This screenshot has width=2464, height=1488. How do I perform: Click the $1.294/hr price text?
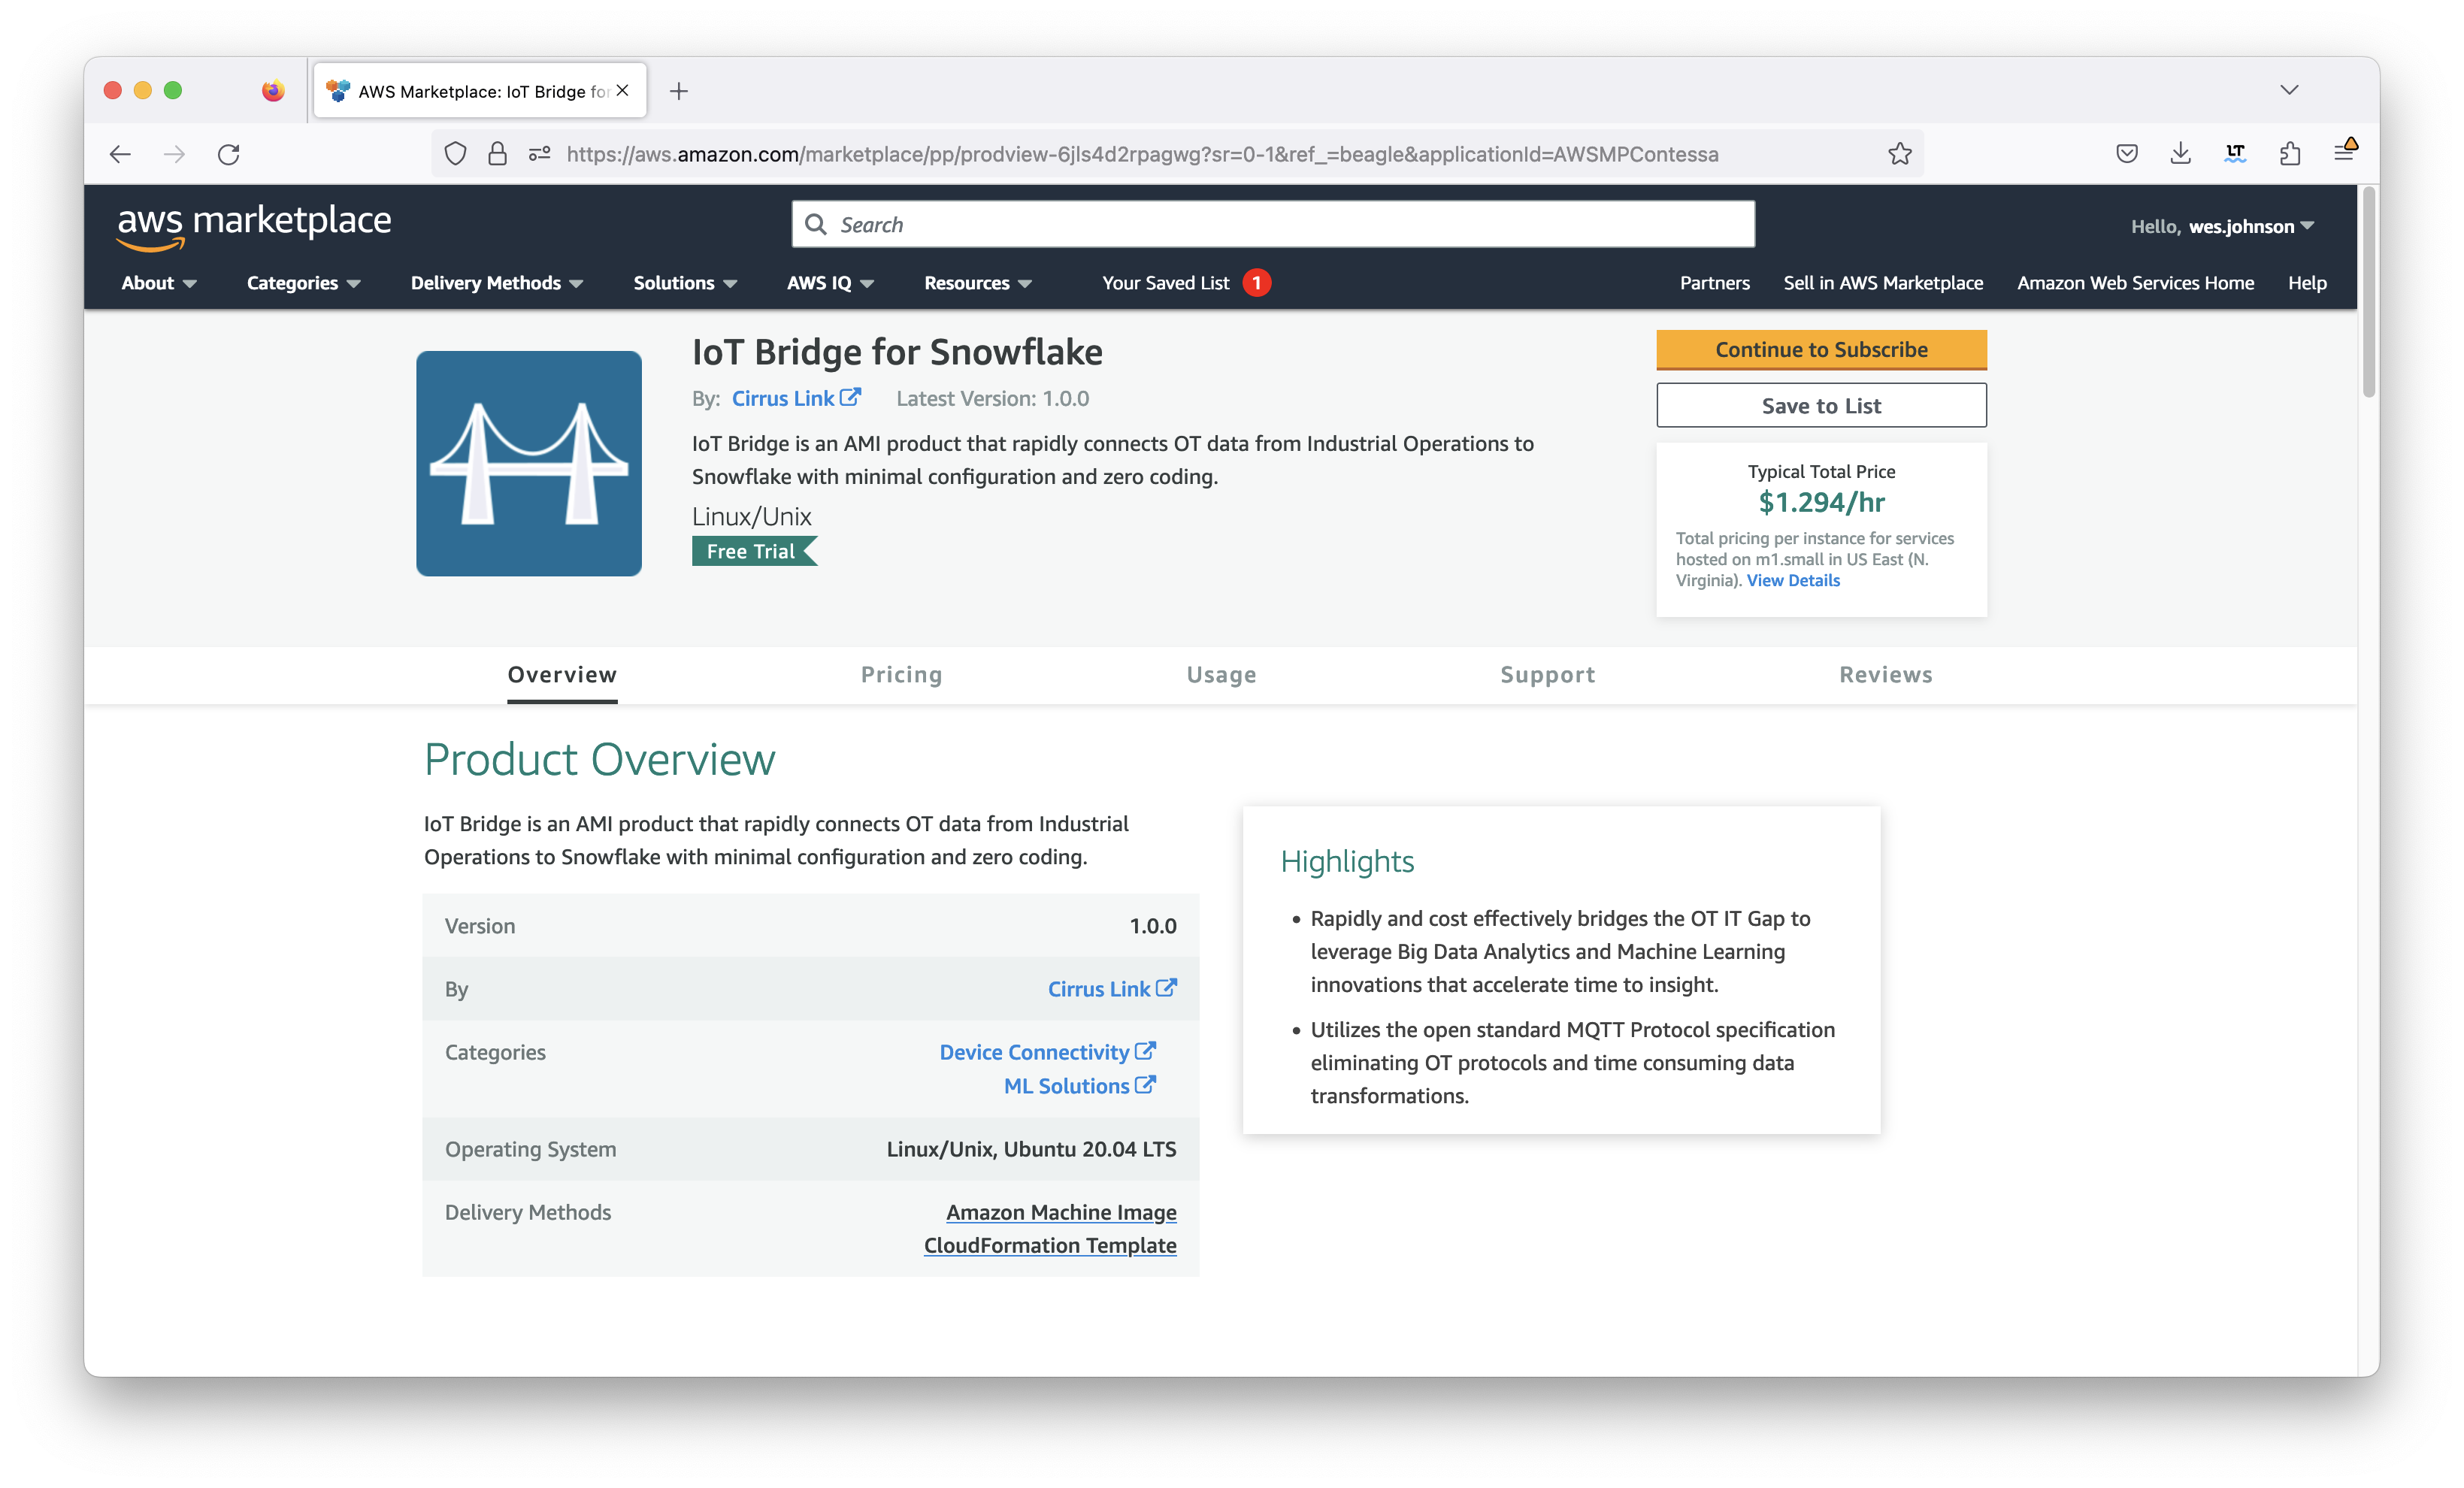pos(1821,502)
